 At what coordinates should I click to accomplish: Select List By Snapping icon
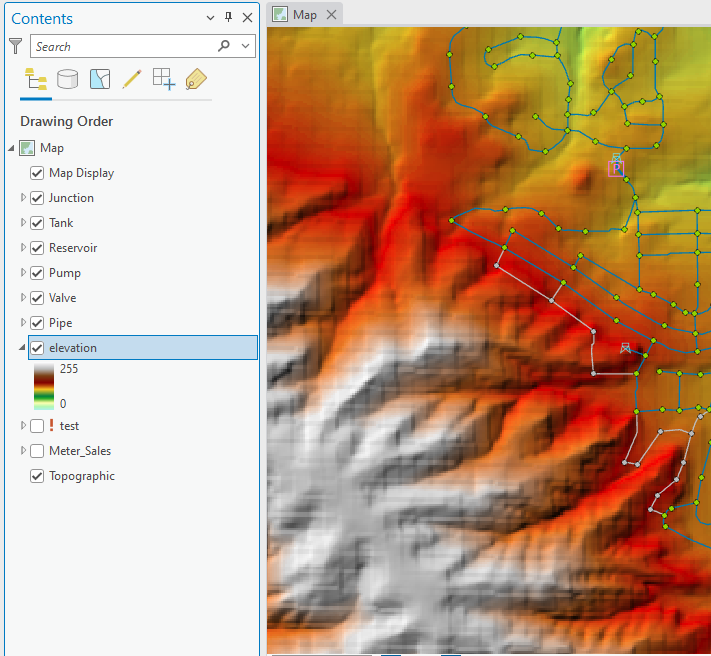(x=164, y=79)
